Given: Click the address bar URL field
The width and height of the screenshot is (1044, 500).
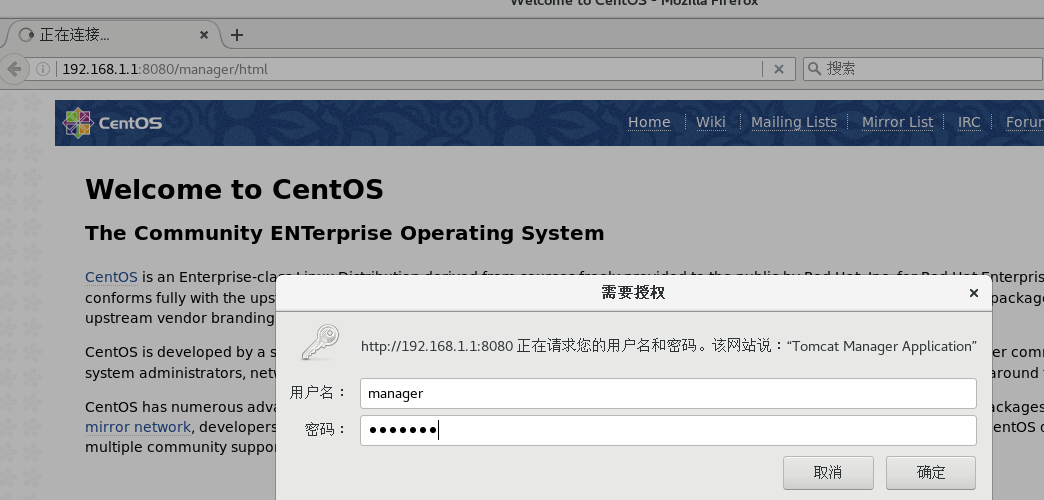Looking at the screenshot, I should pos(411,69).
